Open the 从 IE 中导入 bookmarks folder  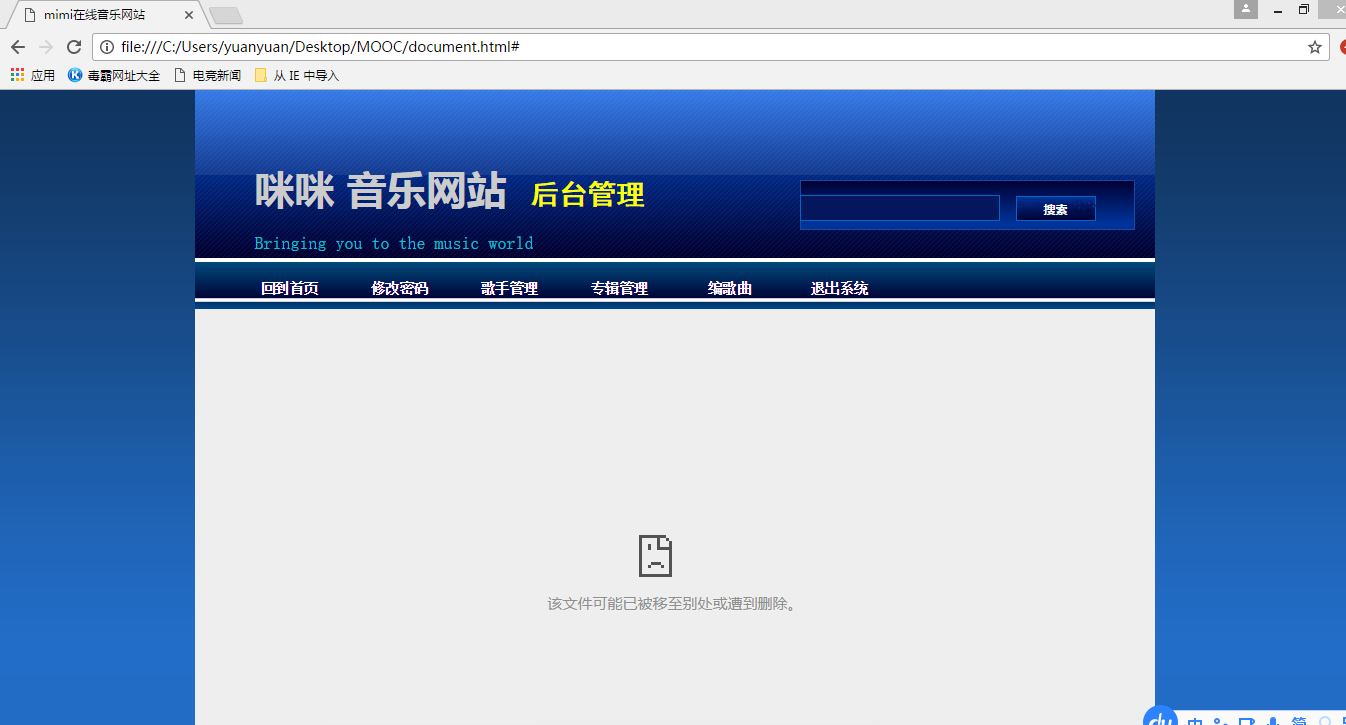(297, 75)
